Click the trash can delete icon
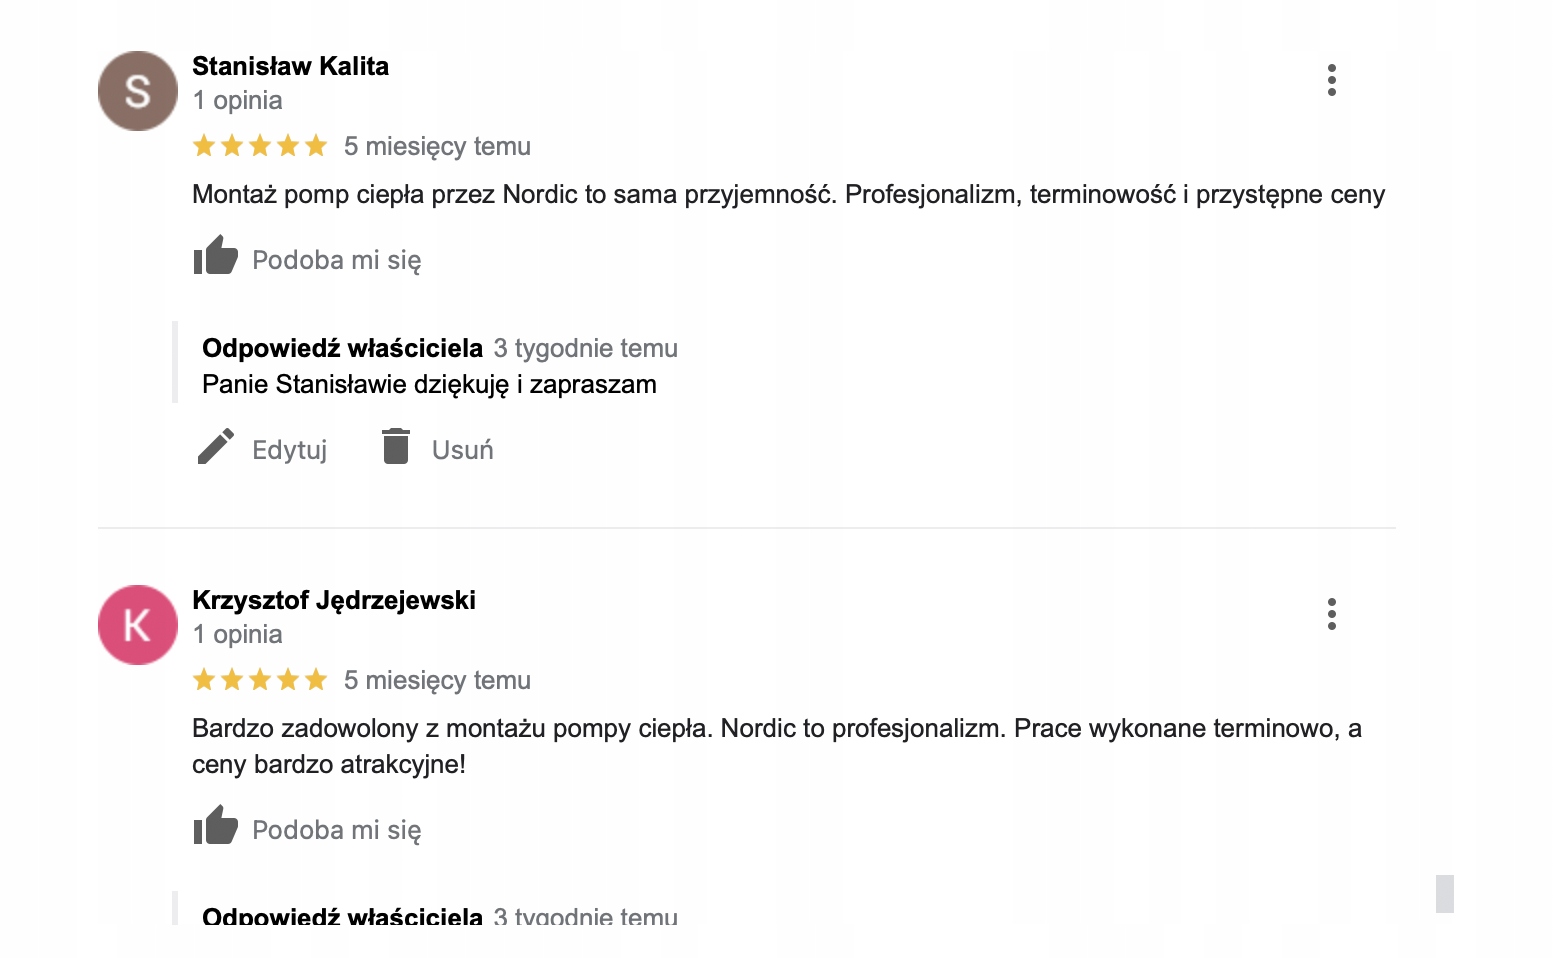Image resolution: width=1553 pixels, height=958 pixels. [x=396, y=446]
